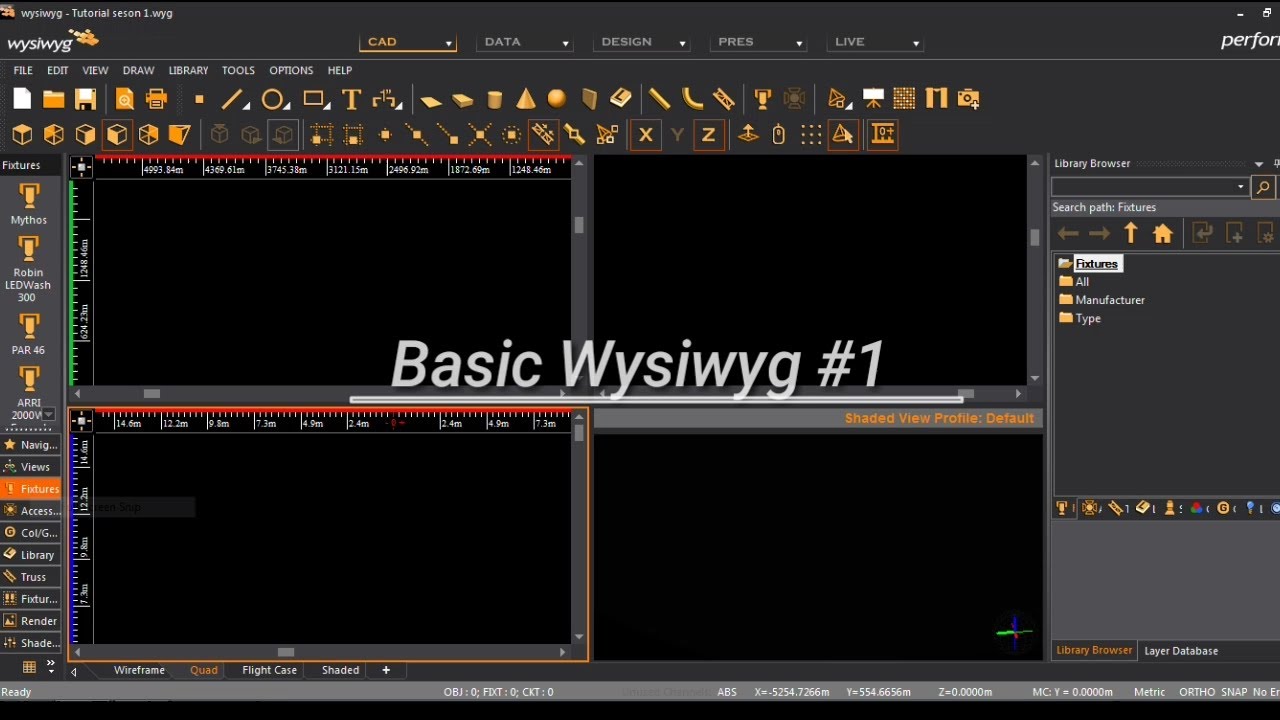Open the Library Browser search dropdown
This screenshot has width=1280, height=720.
pyautogui.click(x=1241, y=187)
